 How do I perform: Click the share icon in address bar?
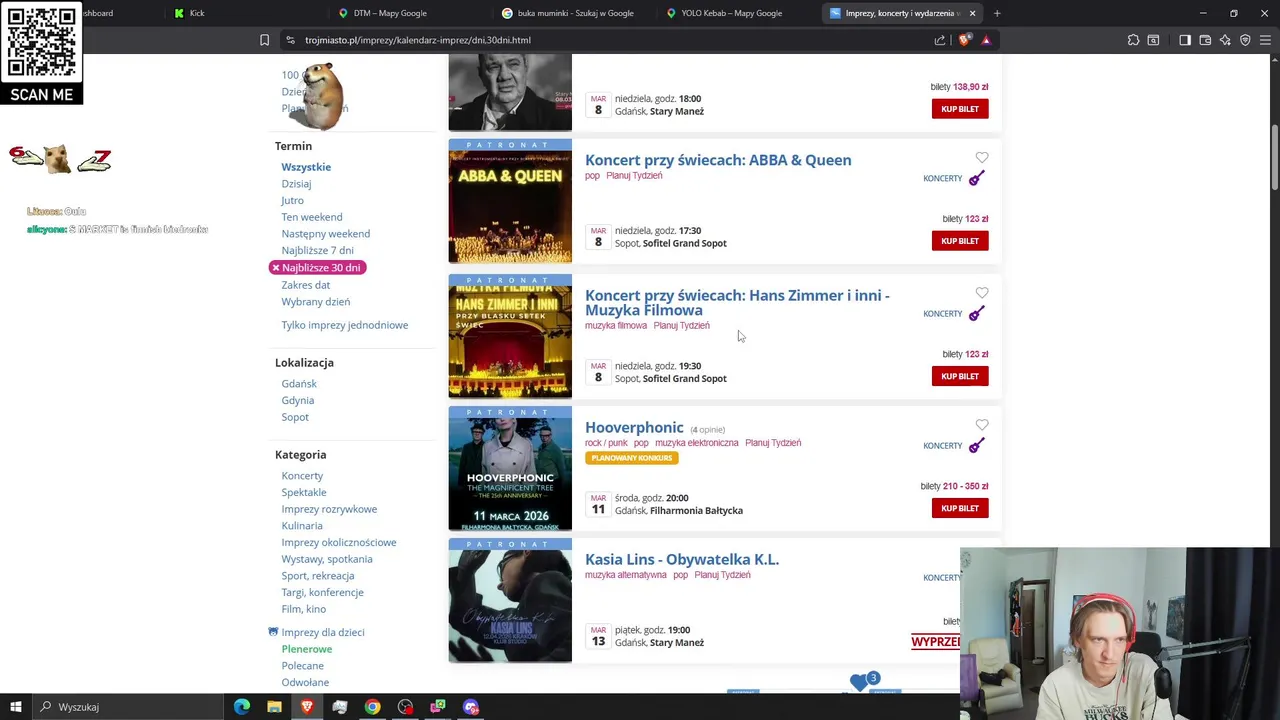pos(940,40)
